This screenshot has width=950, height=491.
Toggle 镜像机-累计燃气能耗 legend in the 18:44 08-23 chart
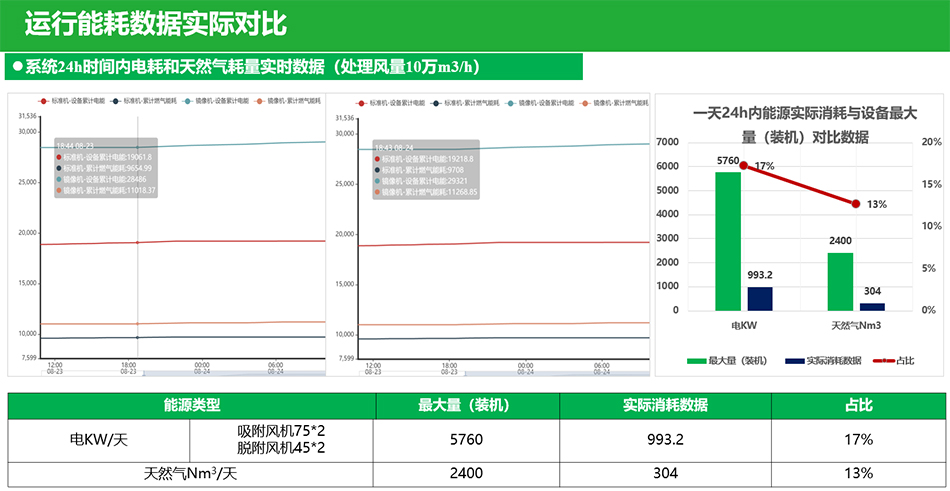click(288, 101)
